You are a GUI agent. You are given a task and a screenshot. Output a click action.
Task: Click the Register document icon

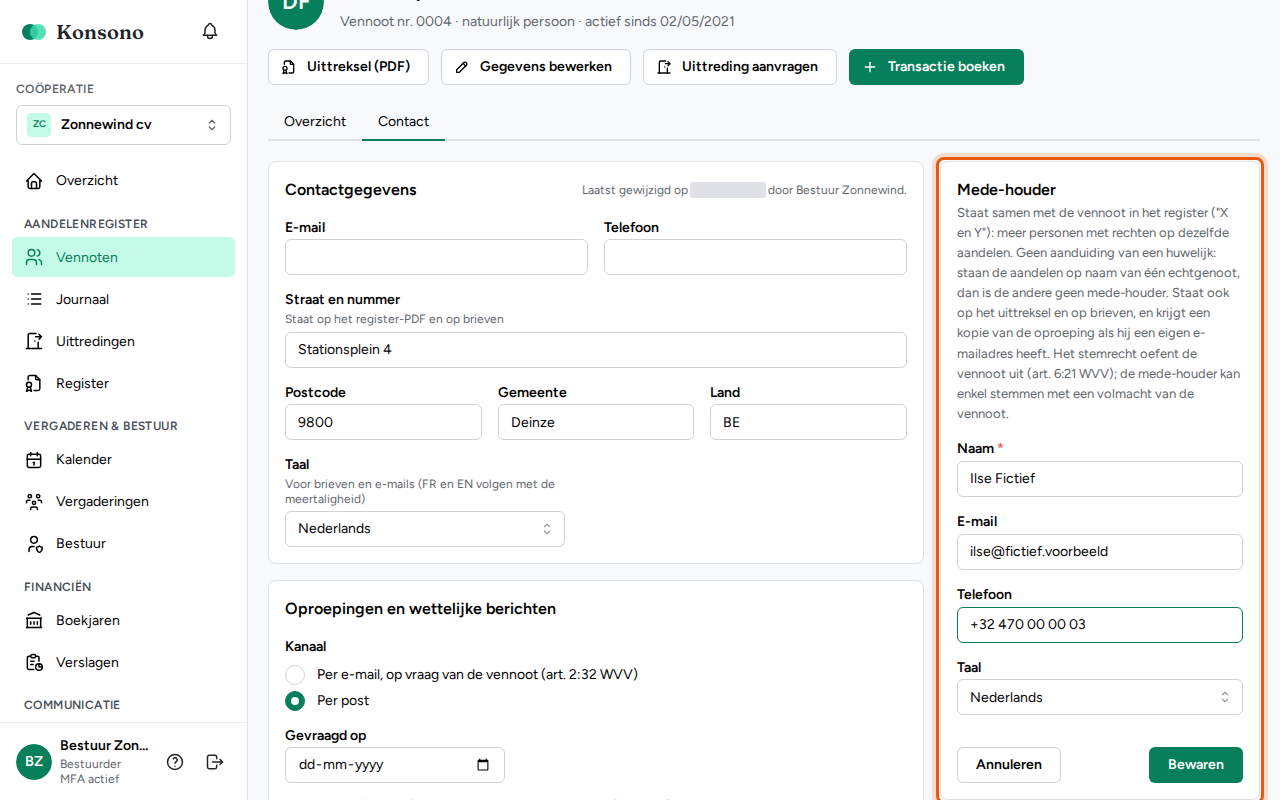[34, 383]
